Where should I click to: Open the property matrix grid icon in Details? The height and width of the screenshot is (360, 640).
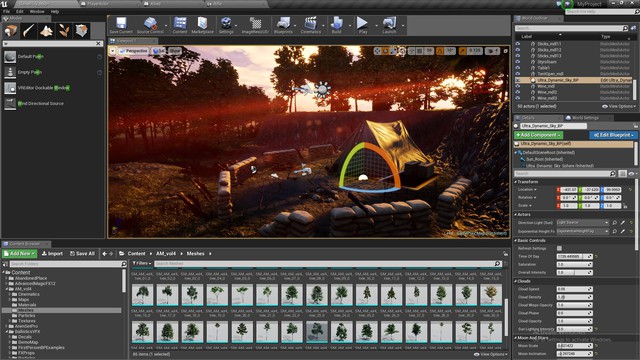[622, 173]
